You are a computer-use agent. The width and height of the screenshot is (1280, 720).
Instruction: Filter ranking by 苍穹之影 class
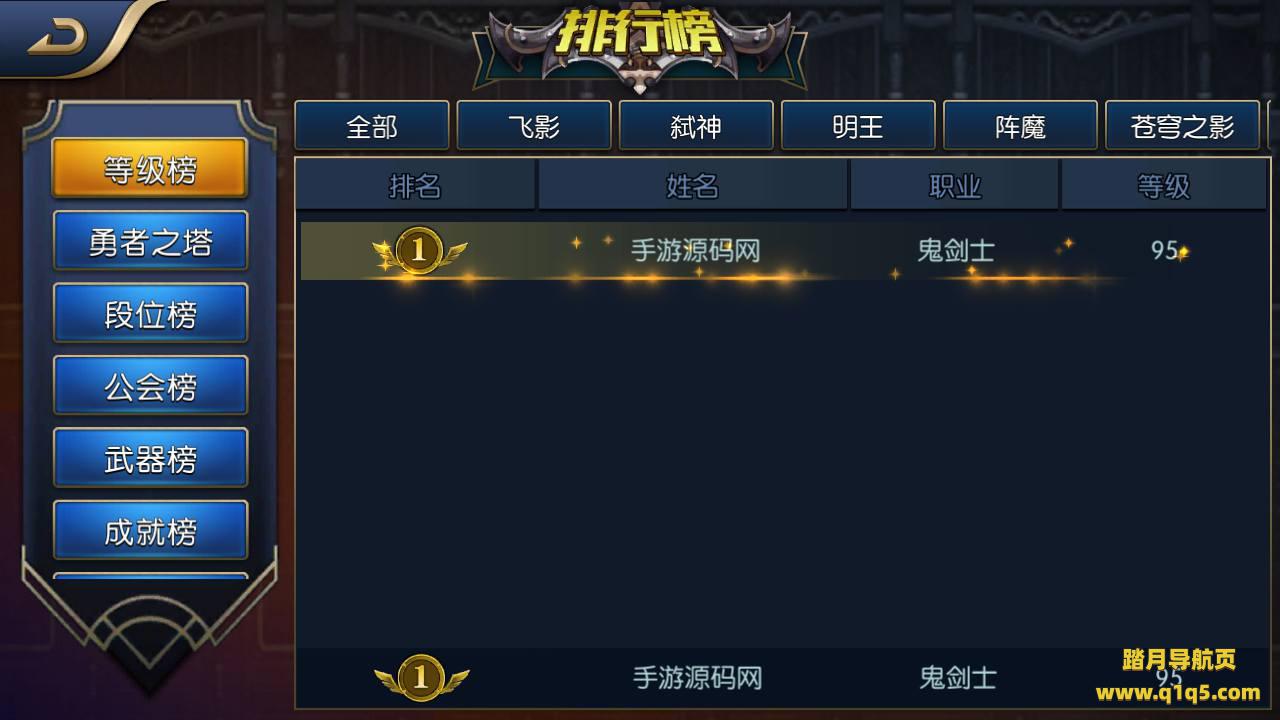1182,126
